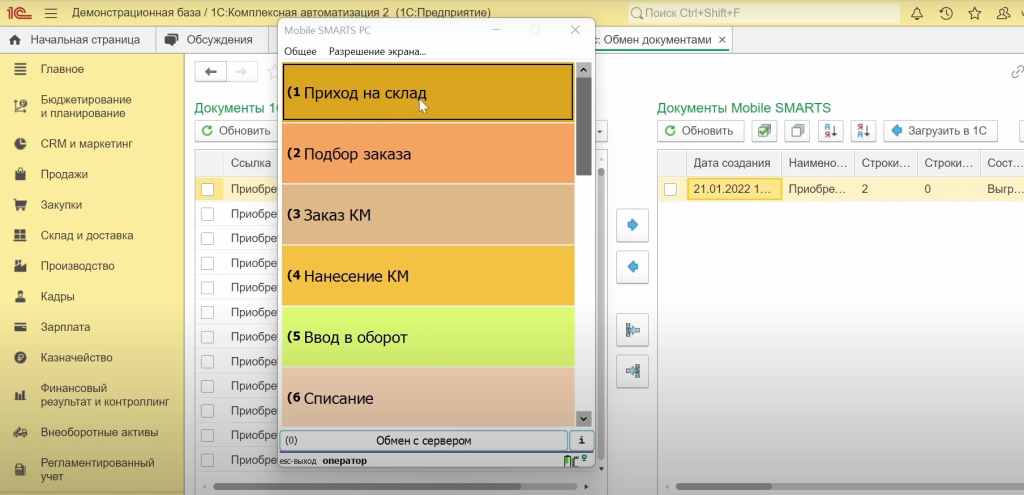
Task: Open the history clock icon
Action: coord(946,13)
